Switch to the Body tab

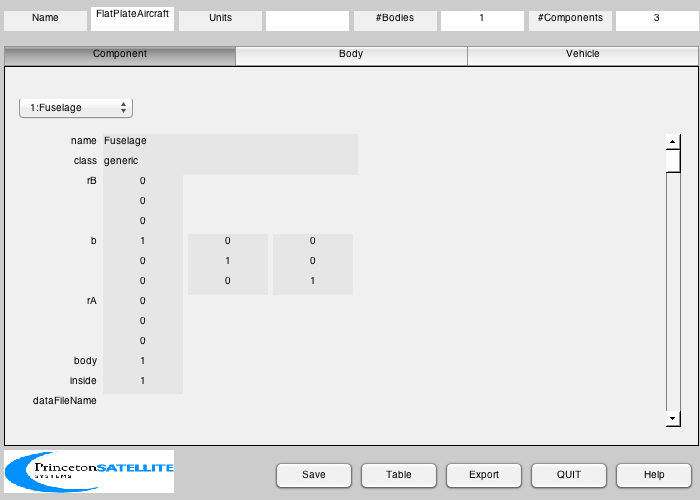pyautogui.click(x=351, y=55)
